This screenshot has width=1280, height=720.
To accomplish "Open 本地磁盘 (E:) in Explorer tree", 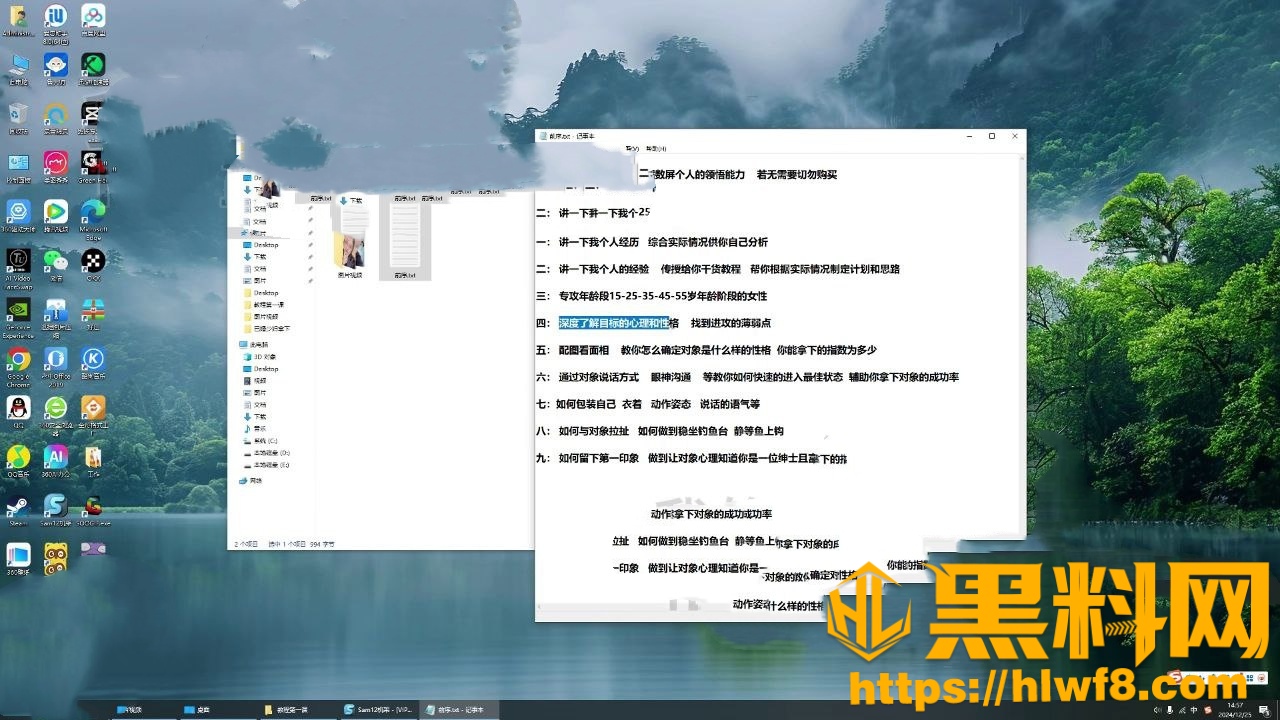I will click(x=266, y=464).
